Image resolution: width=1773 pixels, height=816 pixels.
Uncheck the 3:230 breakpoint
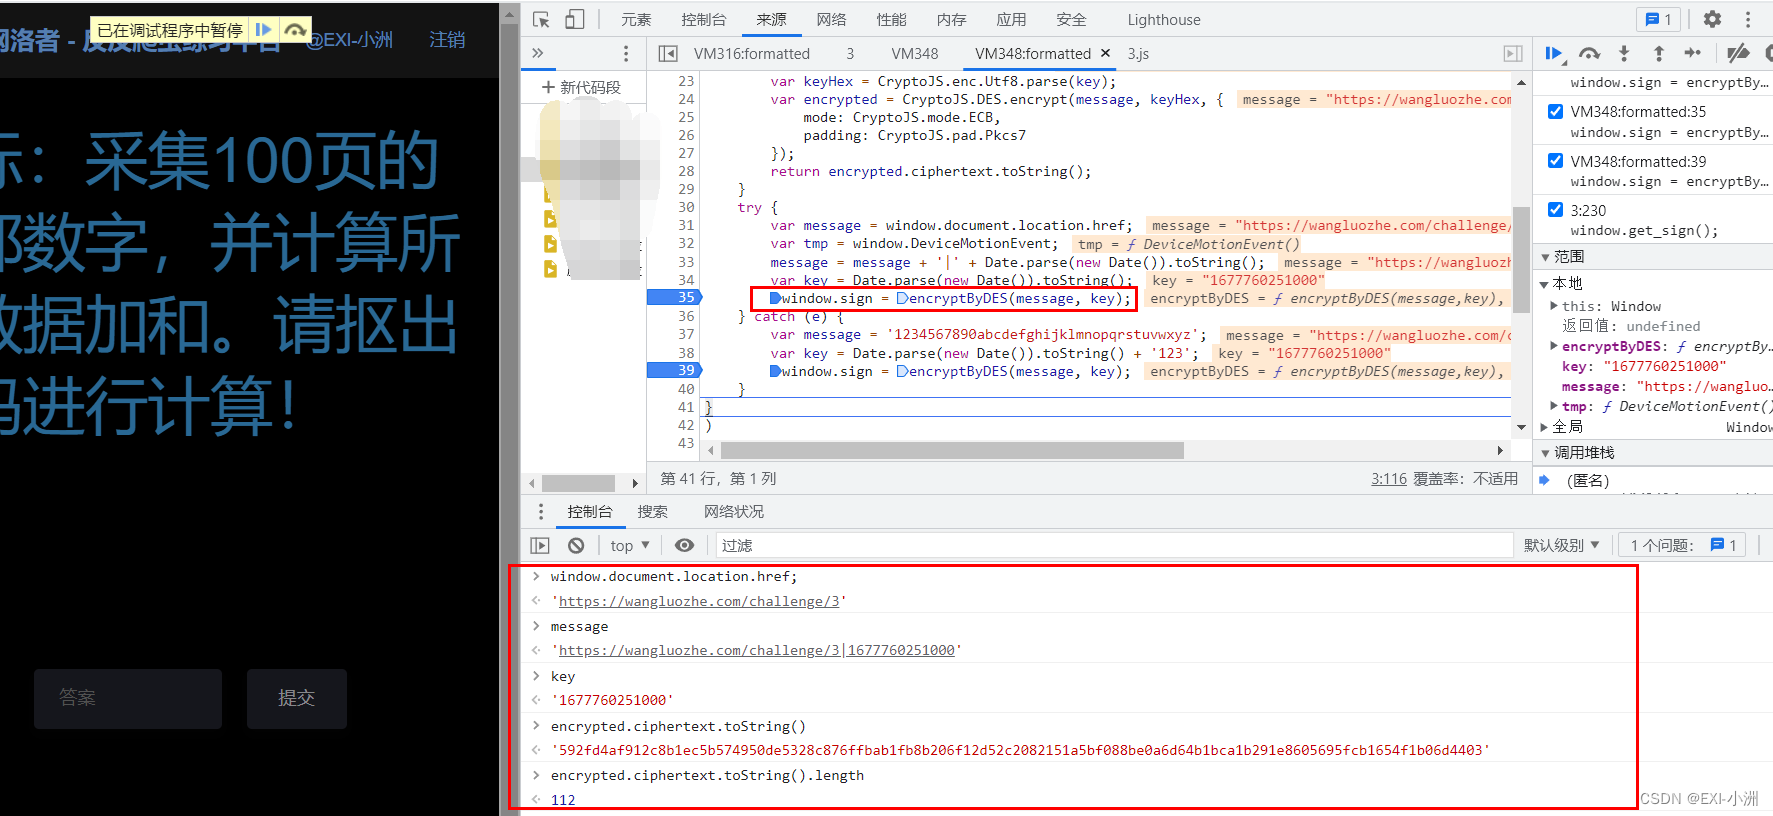(1555, 209)
